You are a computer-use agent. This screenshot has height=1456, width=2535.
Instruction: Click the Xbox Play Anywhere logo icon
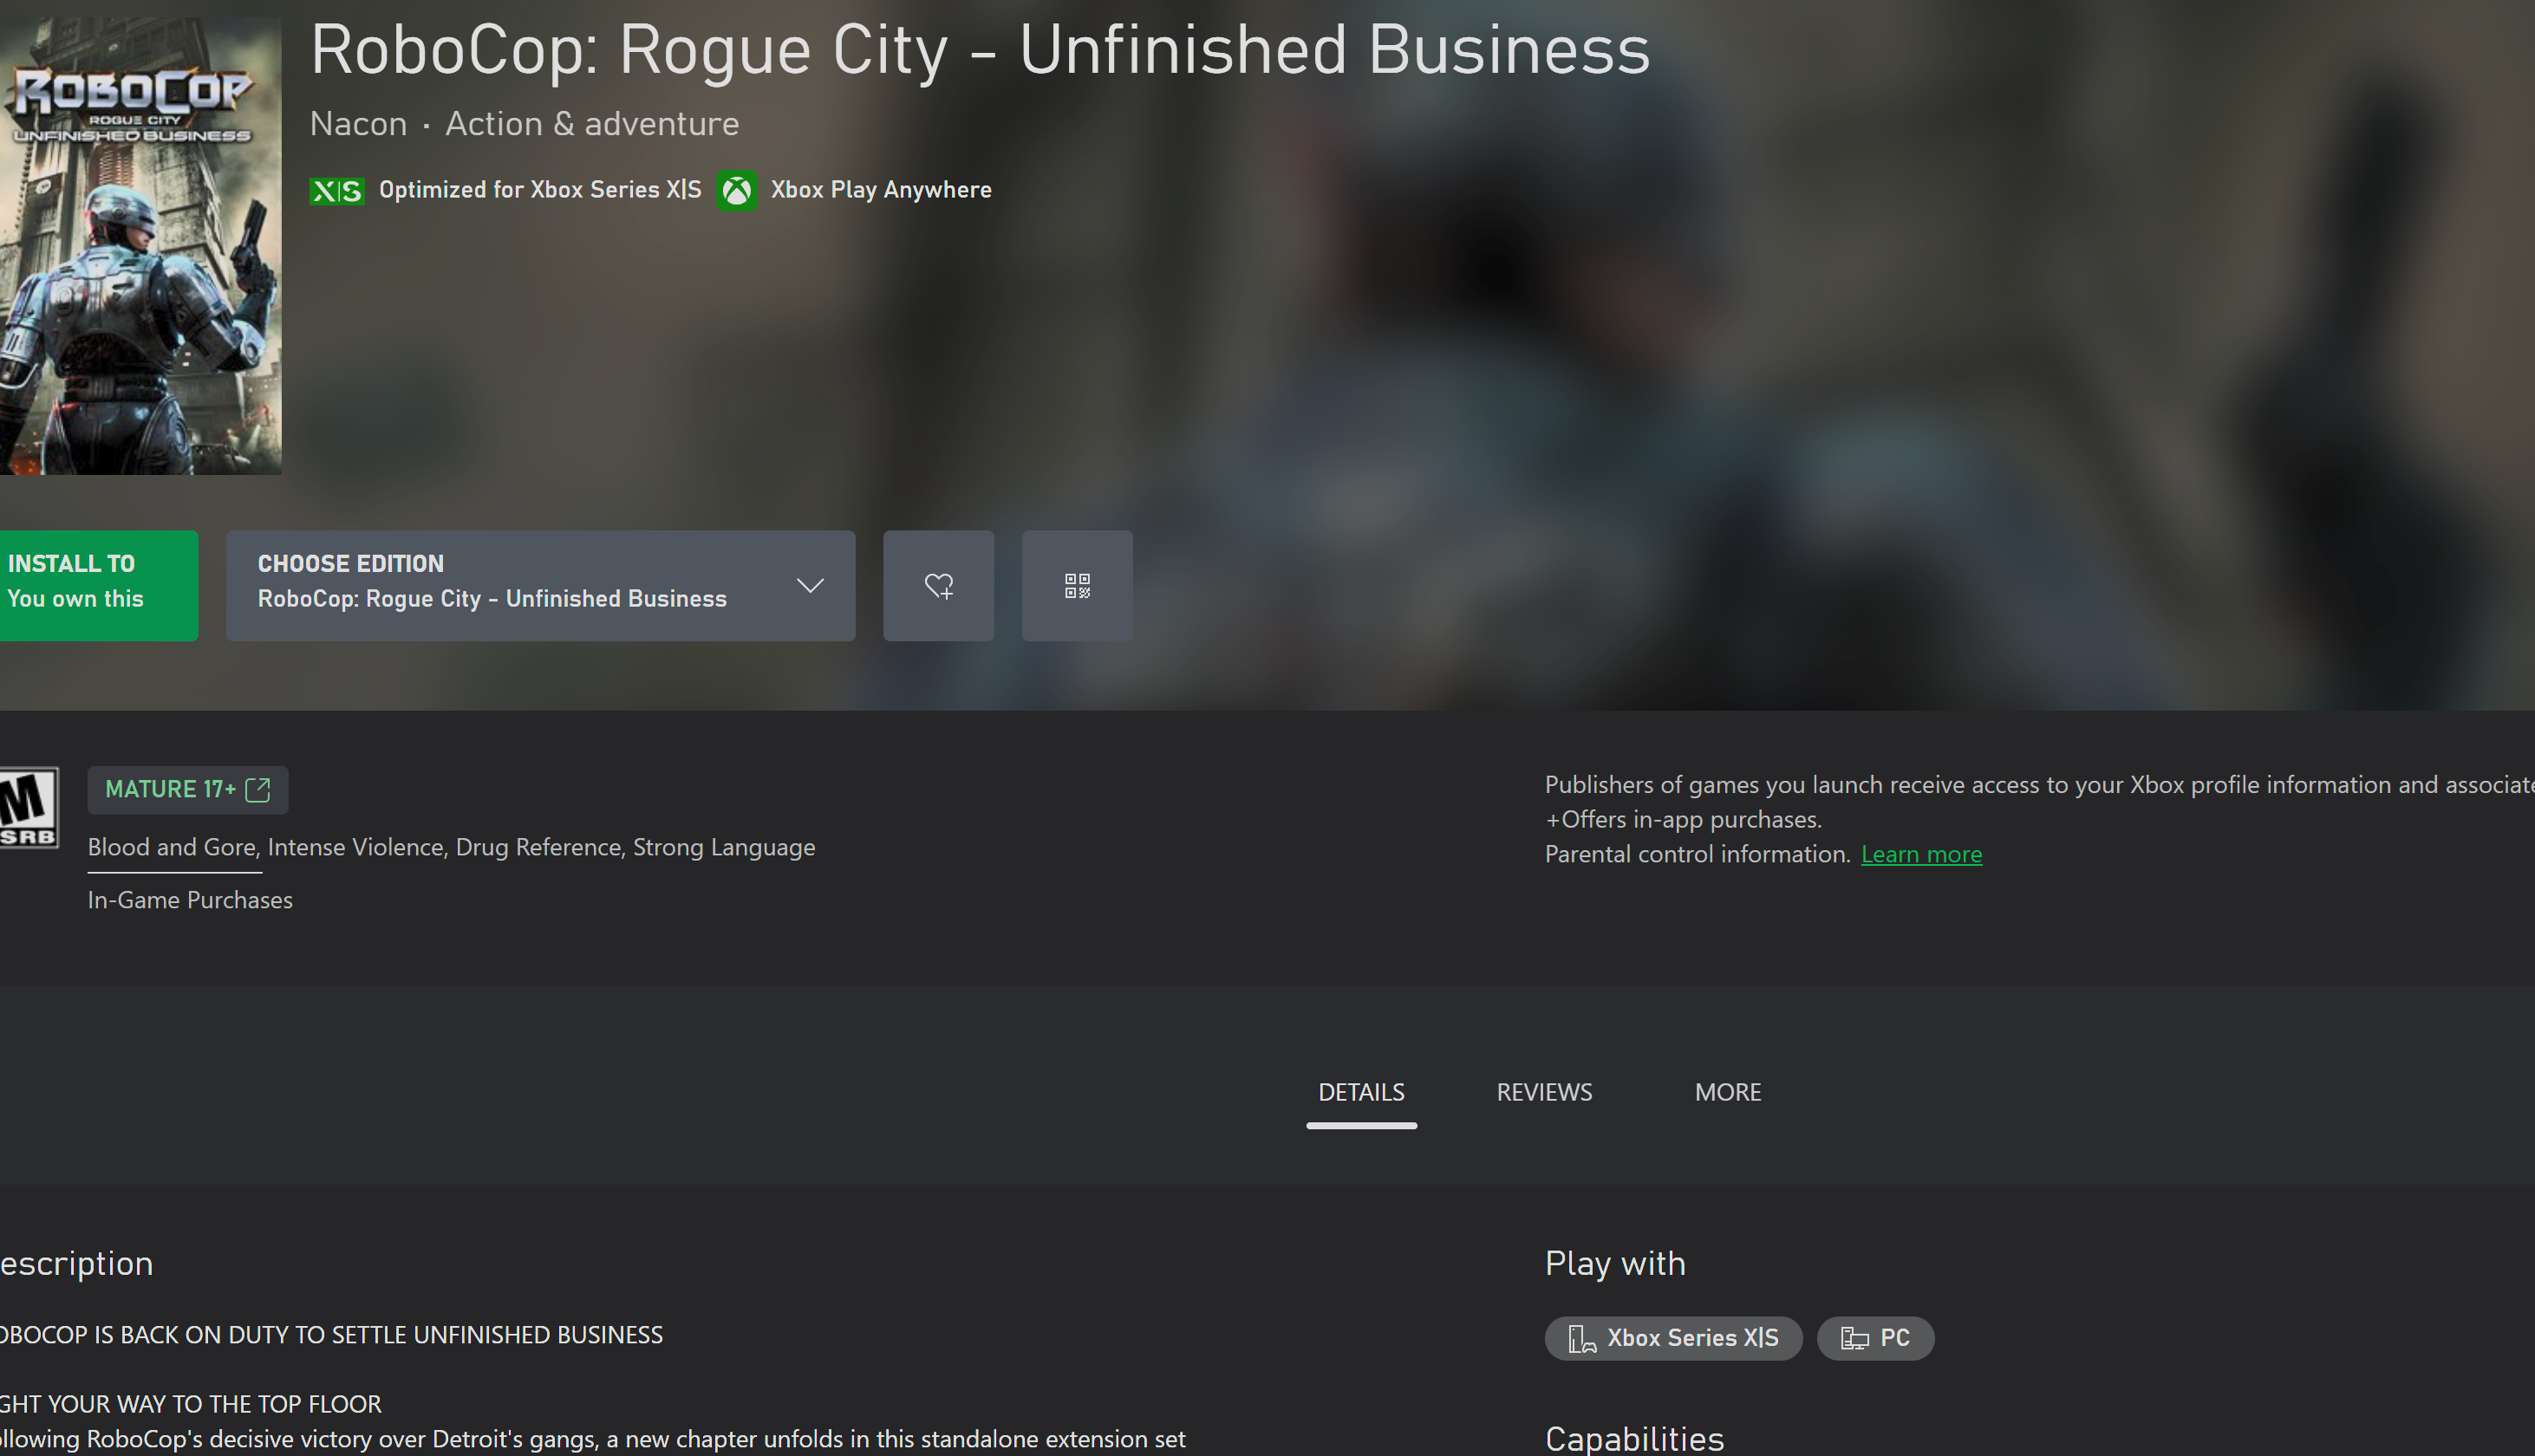tap(737, 190)
